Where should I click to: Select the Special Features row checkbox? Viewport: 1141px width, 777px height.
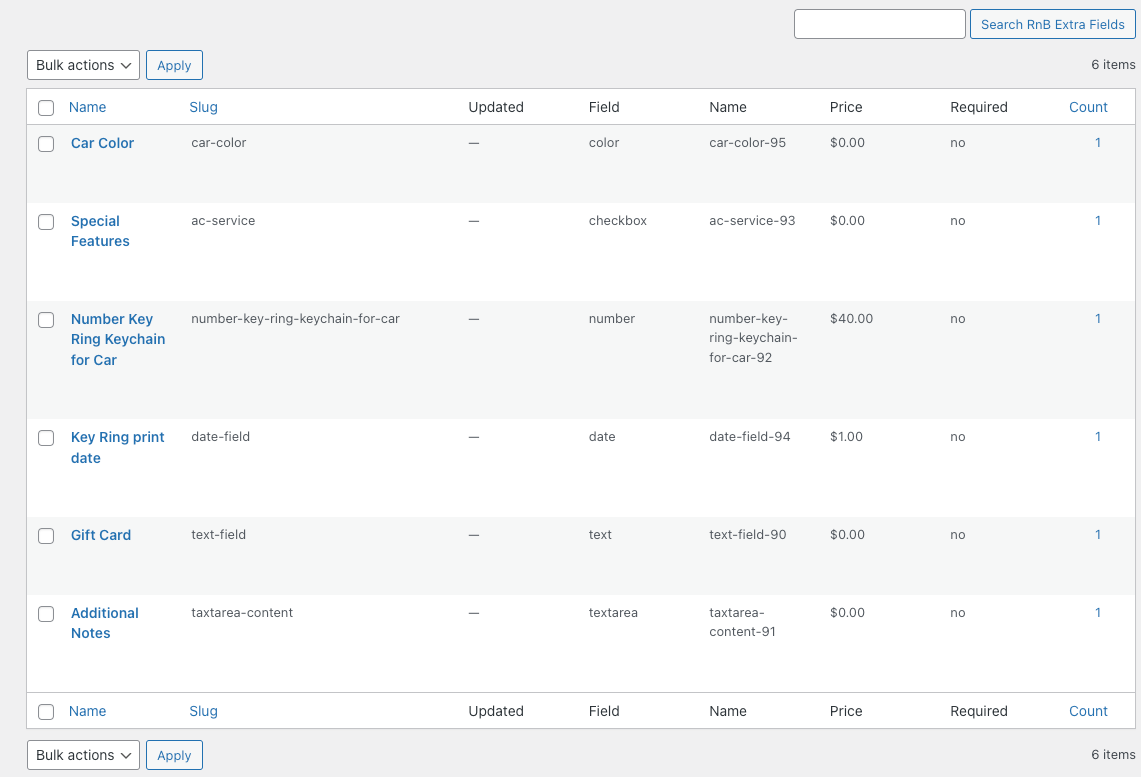tap(46, 222)
